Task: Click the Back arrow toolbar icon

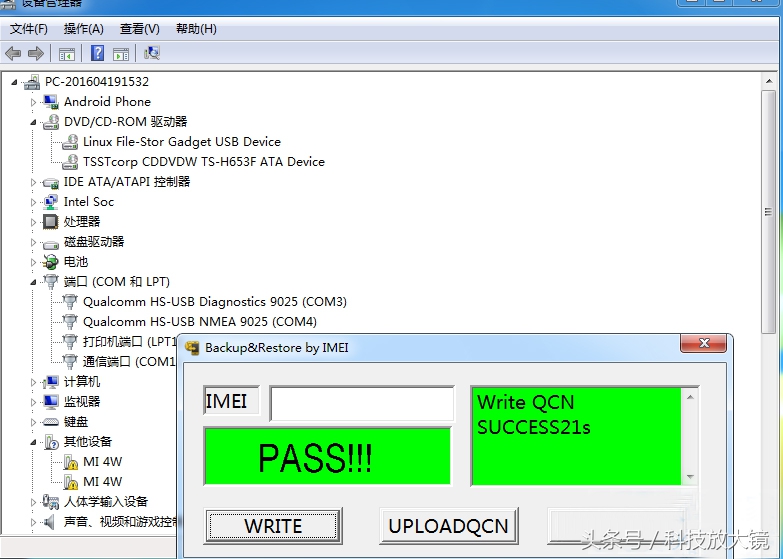Action: 13,53
